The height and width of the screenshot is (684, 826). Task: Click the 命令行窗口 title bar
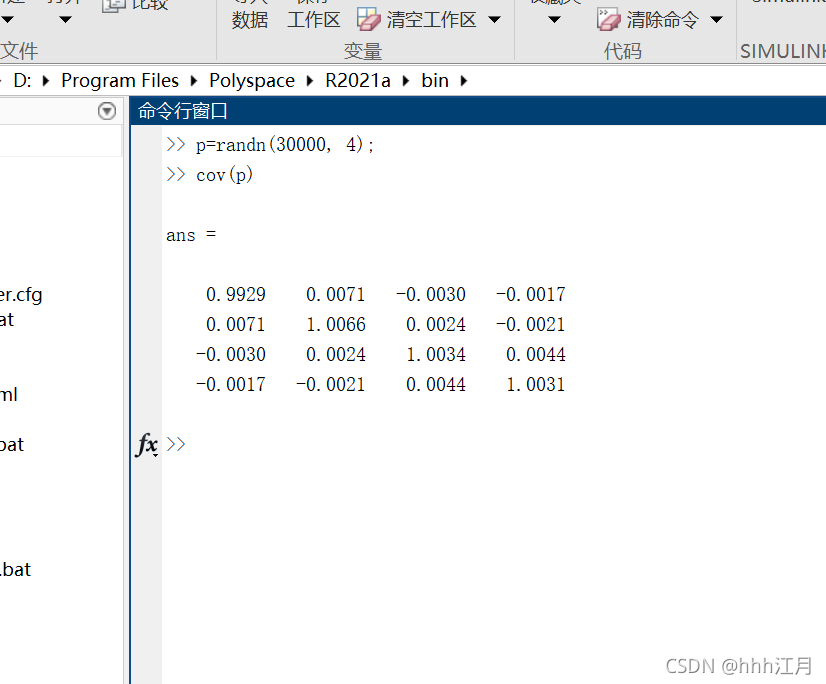[478, 111]
